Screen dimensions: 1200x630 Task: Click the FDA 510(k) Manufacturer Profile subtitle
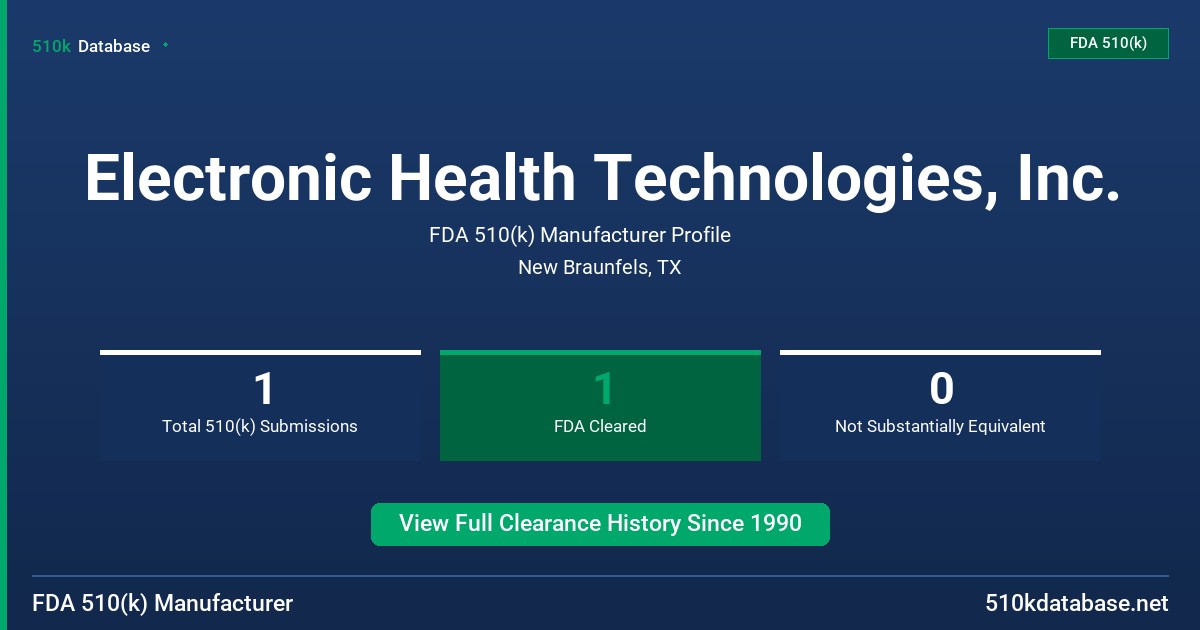(x=580, y=235)
